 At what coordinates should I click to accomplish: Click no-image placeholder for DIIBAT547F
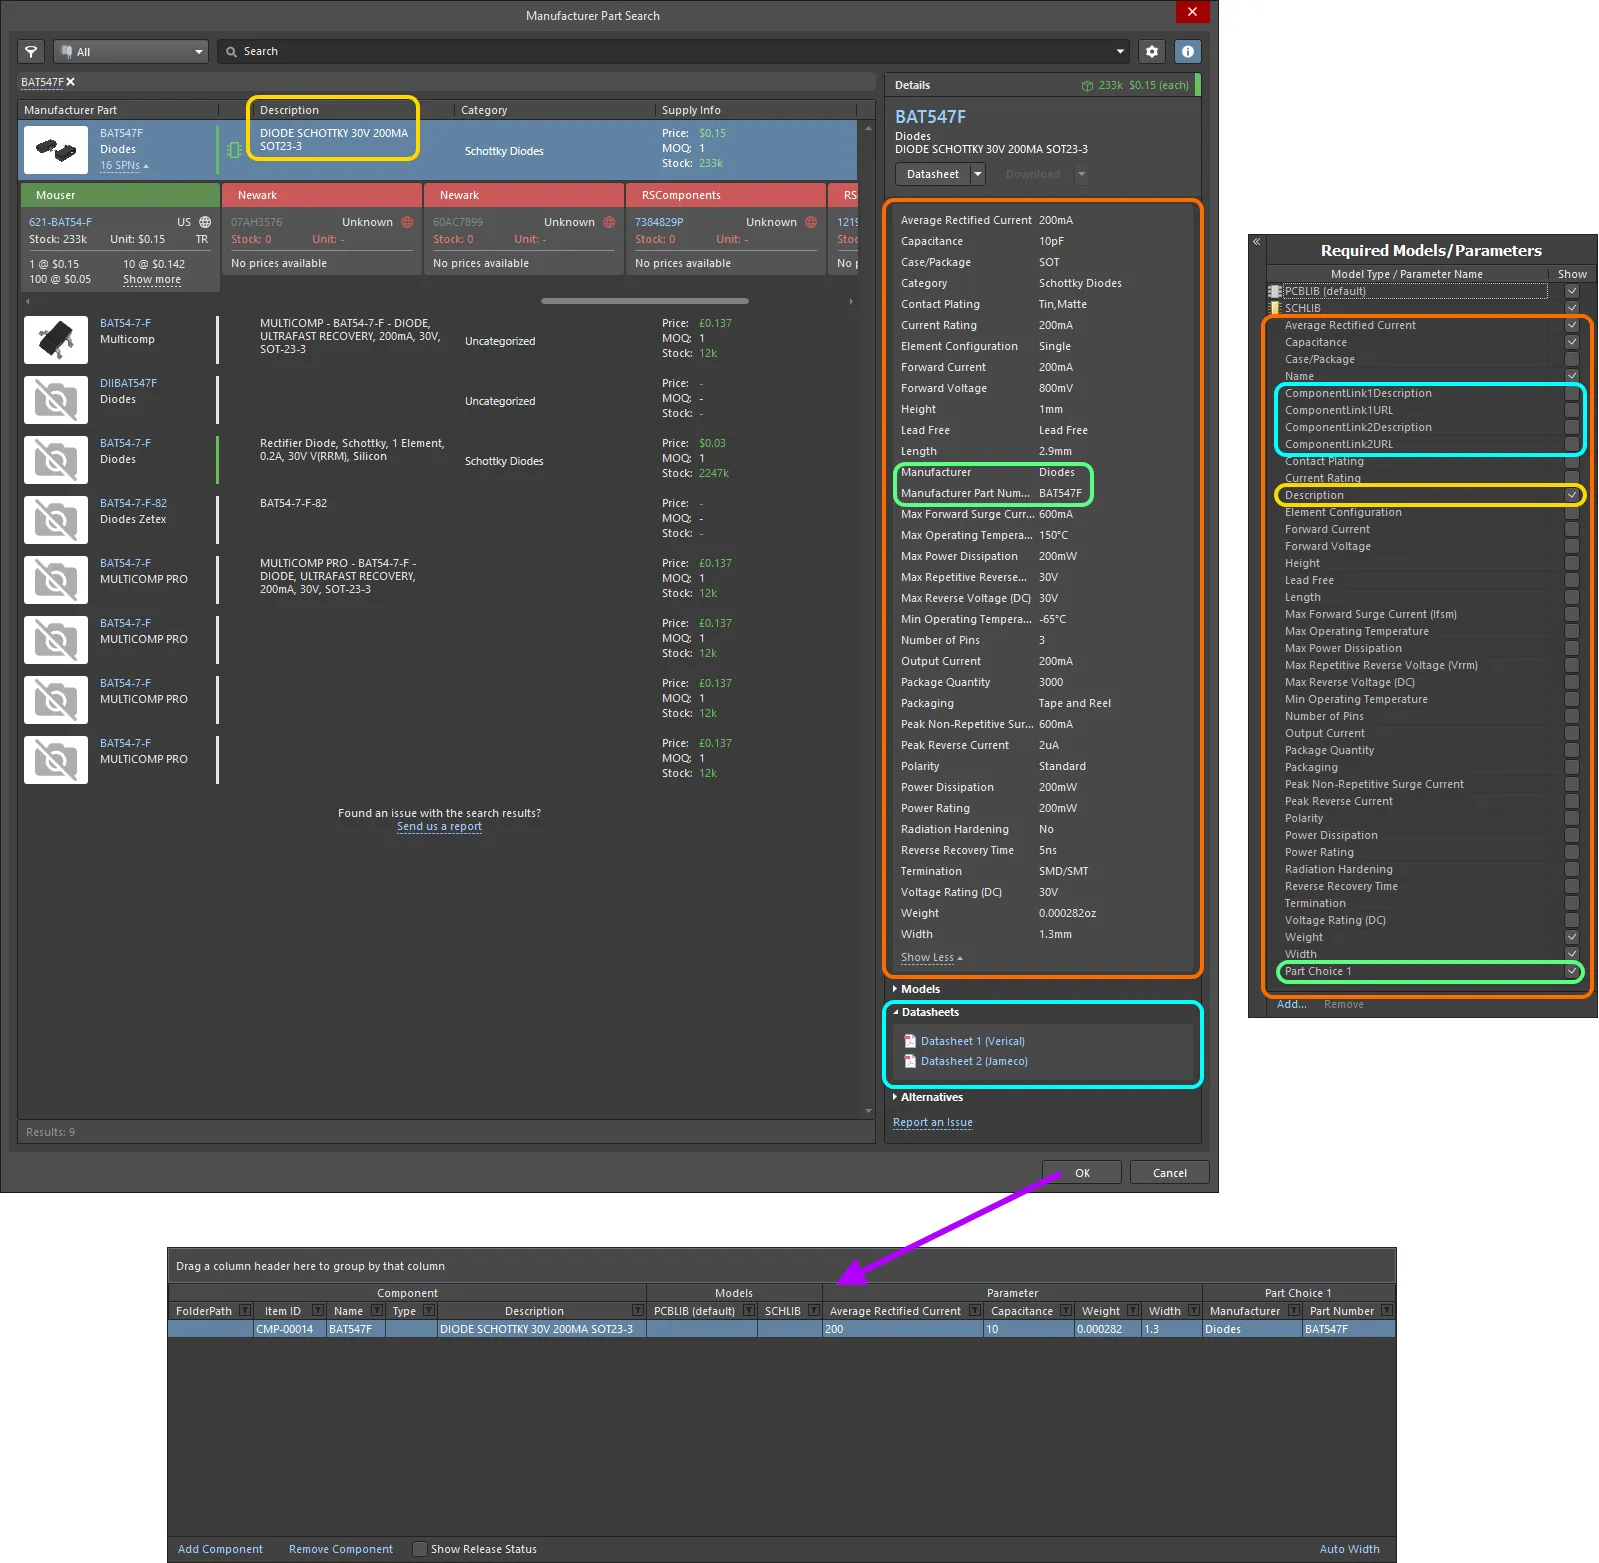56,400
